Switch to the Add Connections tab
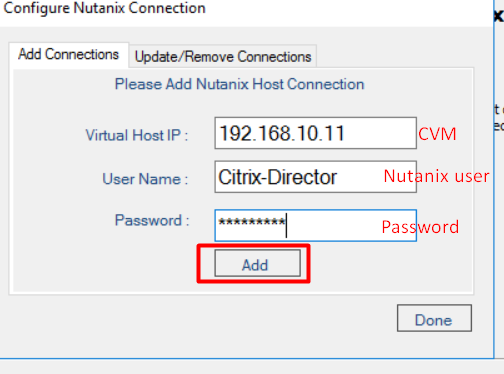 68,54
